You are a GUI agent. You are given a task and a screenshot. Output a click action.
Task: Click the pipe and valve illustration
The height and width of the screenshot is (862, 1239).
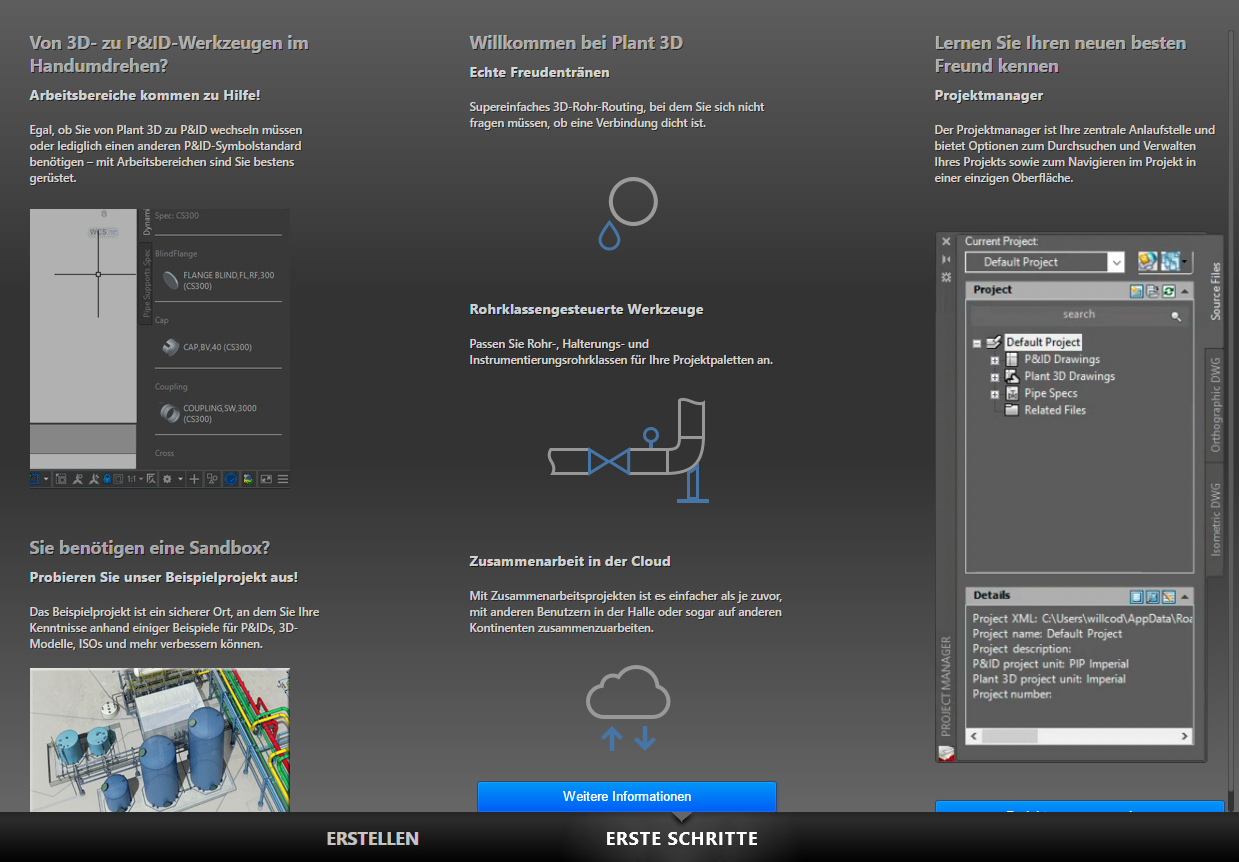pyautogui.click(x=627, y=449)
